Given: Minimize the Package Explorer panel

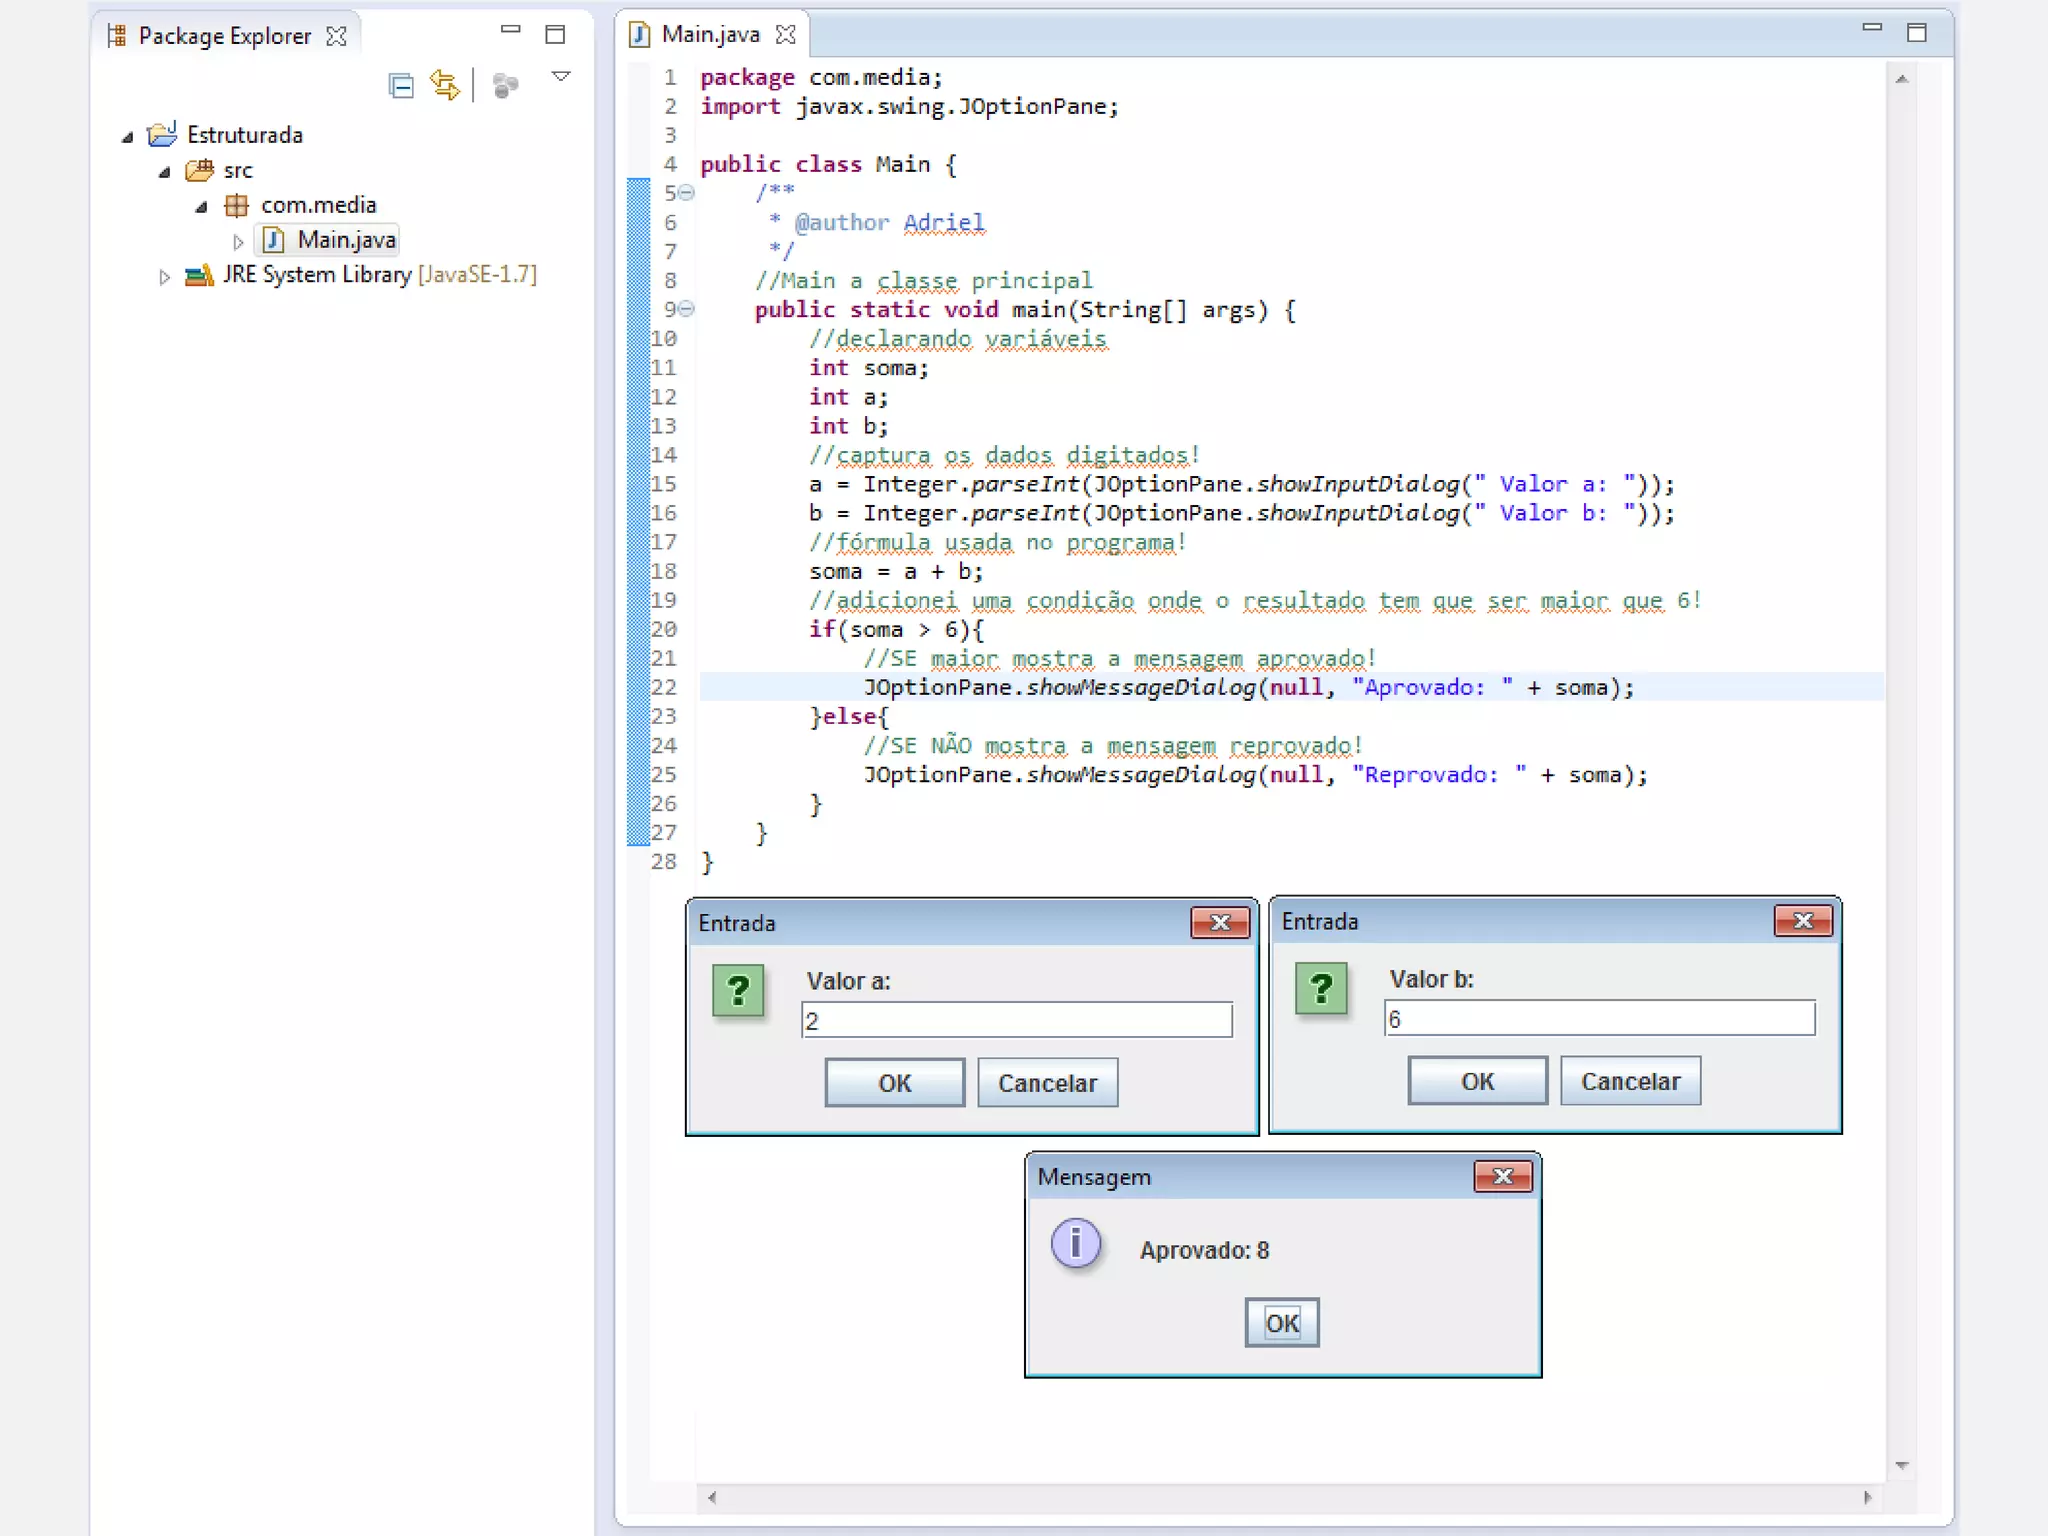Looking at the screenshot, I should click(510, 31).
